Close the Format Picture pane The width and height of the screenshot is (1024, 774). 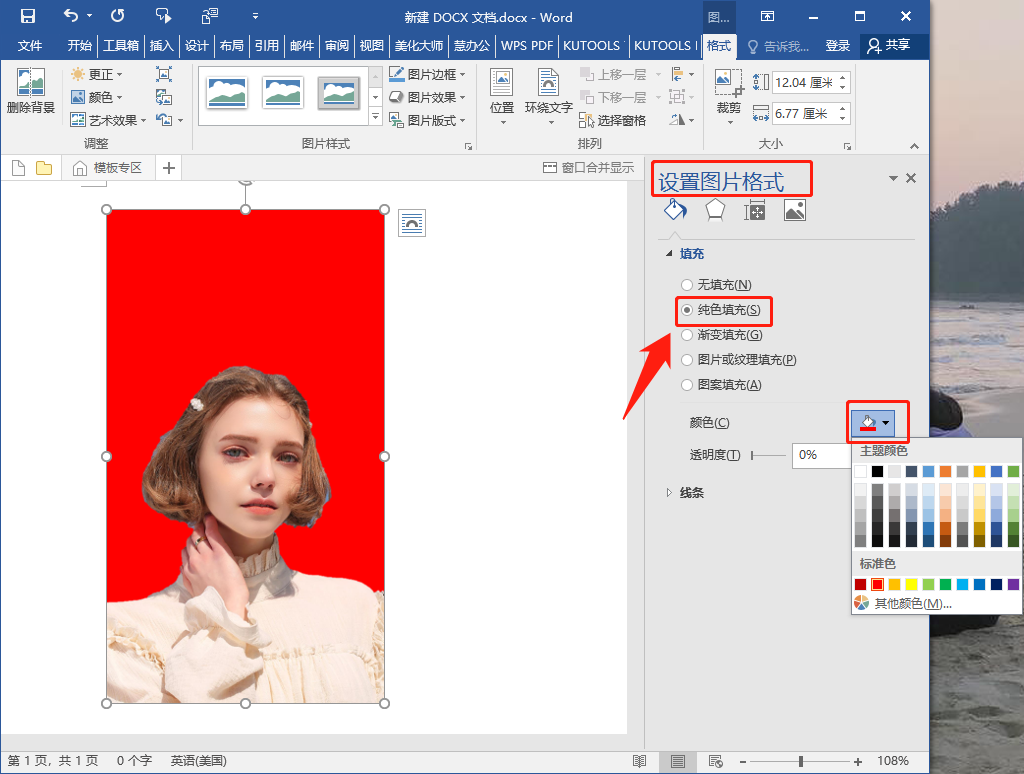pos(911,178)
